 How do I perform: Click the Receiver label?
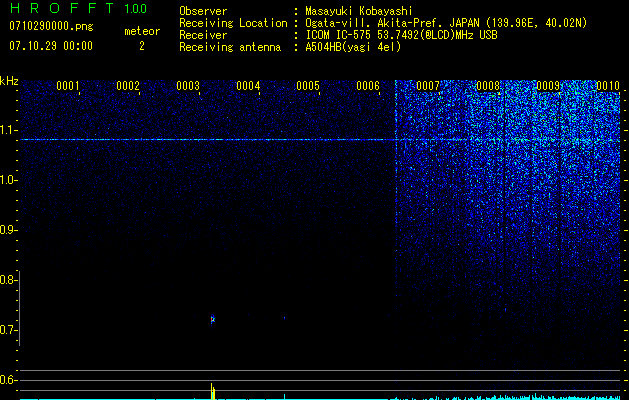pyautogui.click(x=203, y=35)
